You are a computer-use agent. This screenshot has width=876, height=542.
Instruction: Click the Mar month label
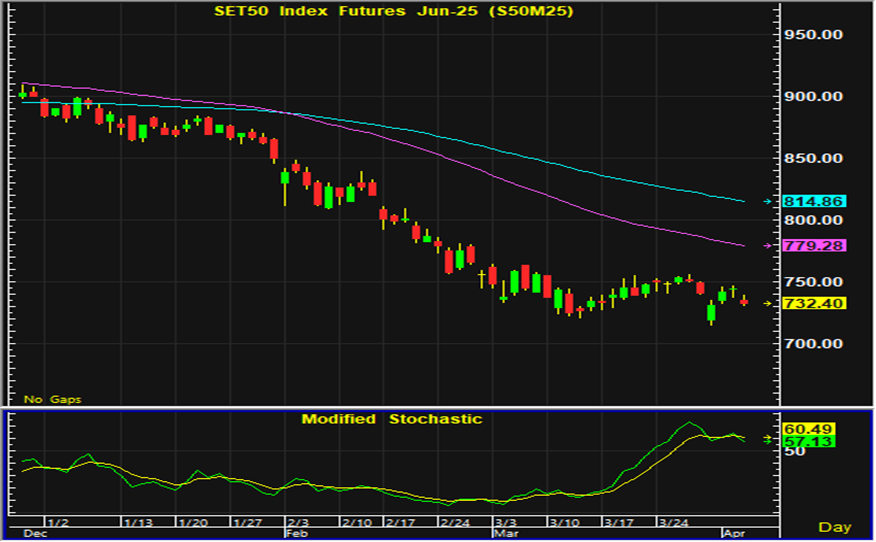[x=506, y=534]
